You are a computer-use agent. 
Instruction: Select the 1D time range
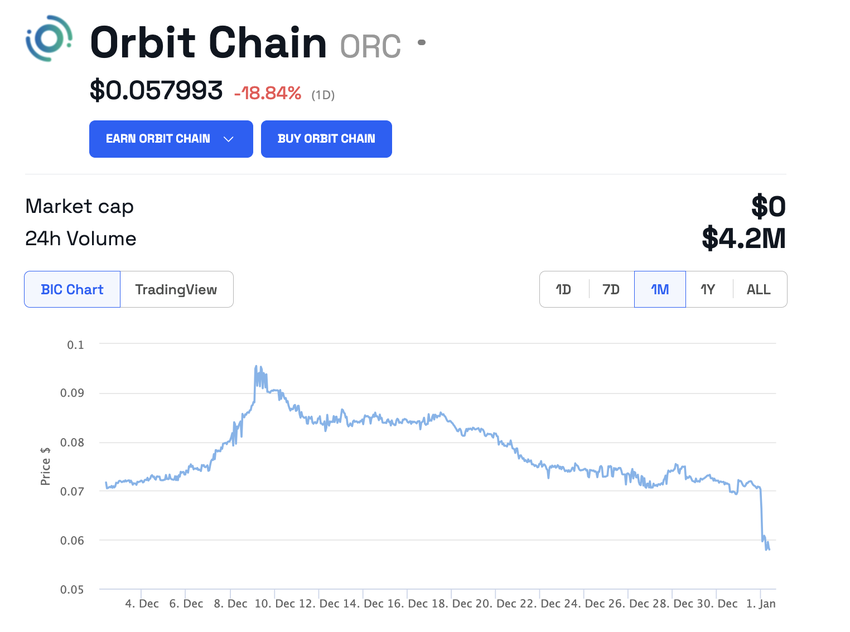click(563, 290)
